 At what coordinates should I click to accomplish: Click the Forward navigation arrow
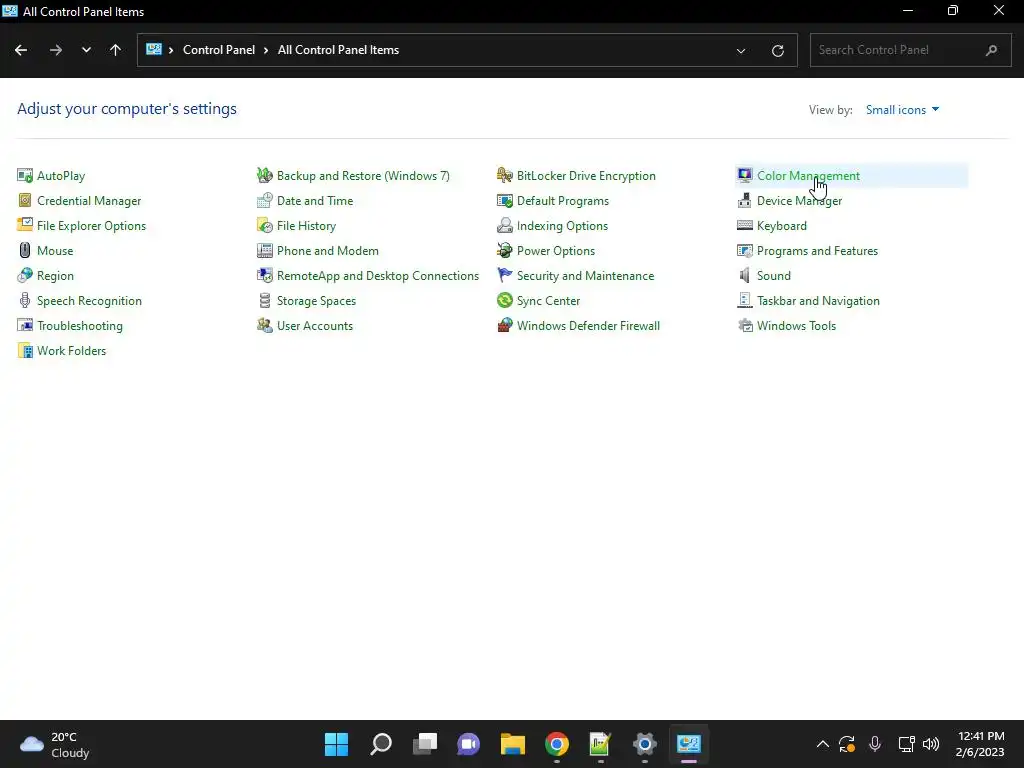tap(56, 50)
